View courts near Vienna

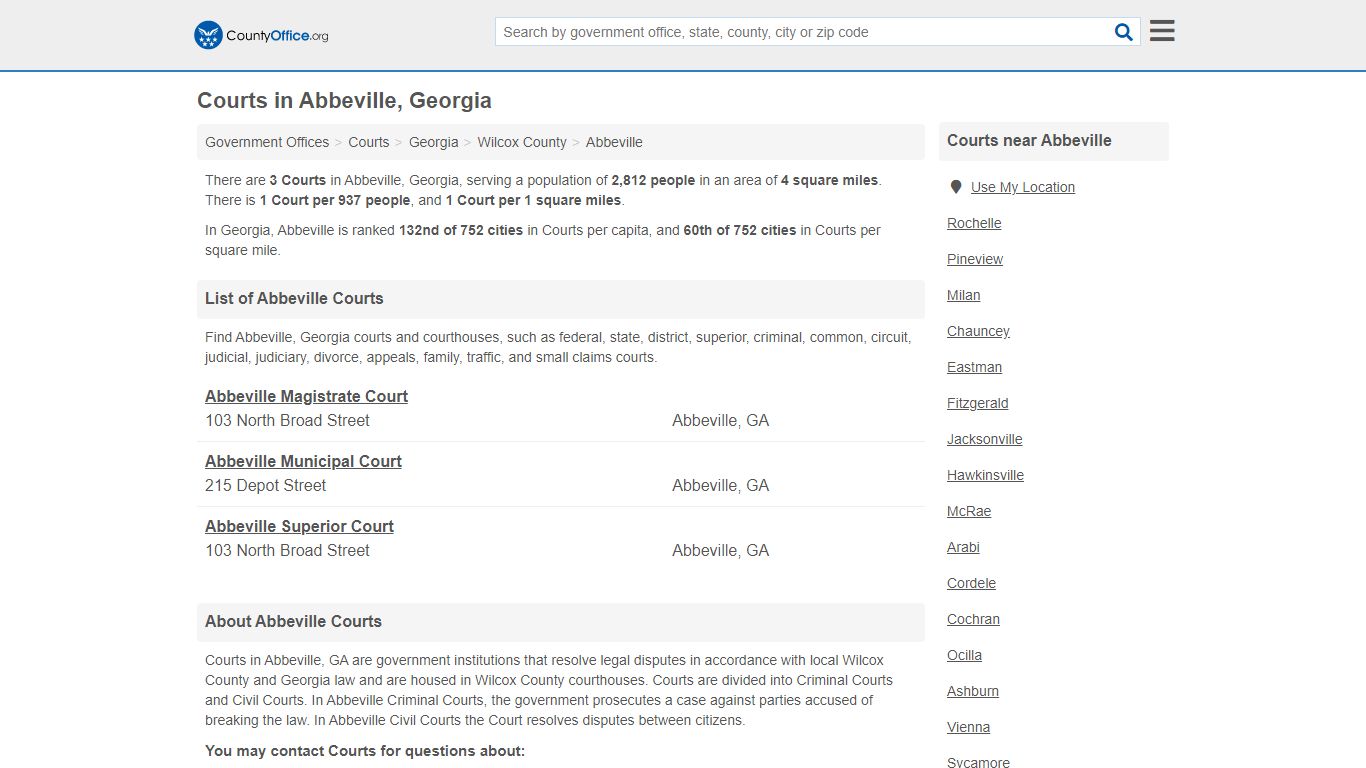click(x=968, y=727)
